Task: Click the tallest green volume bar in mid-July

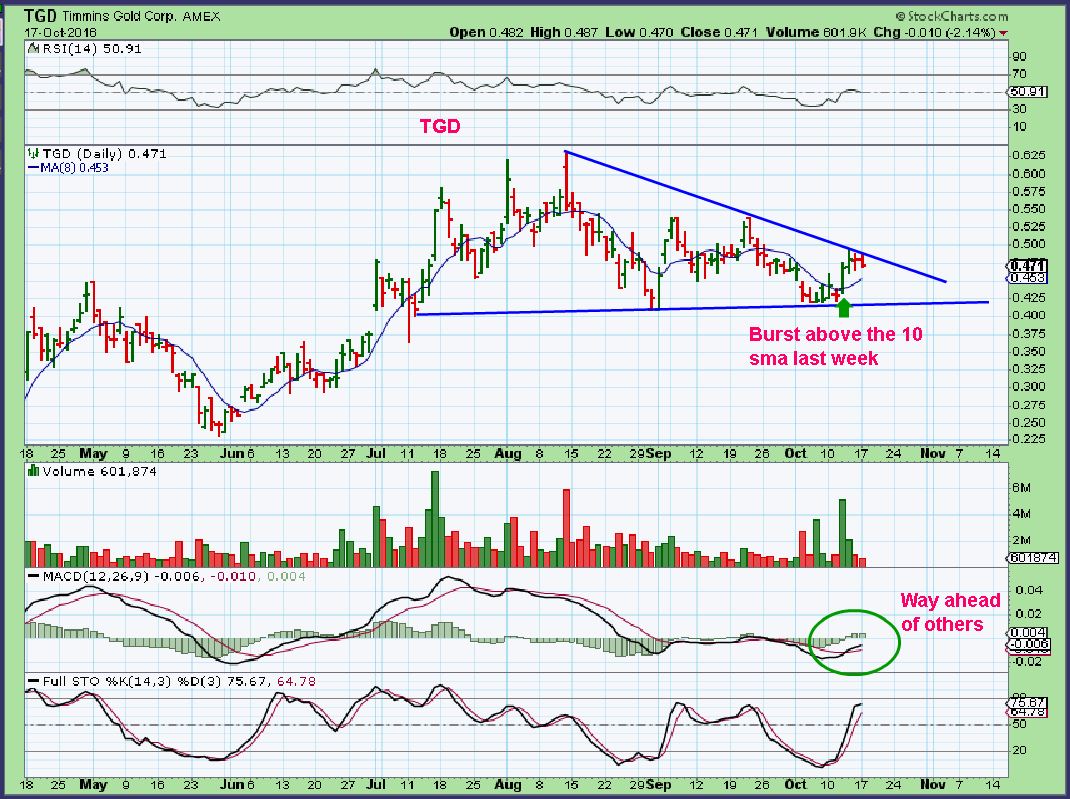Action: pyautogui.click(x=435, y=519)
